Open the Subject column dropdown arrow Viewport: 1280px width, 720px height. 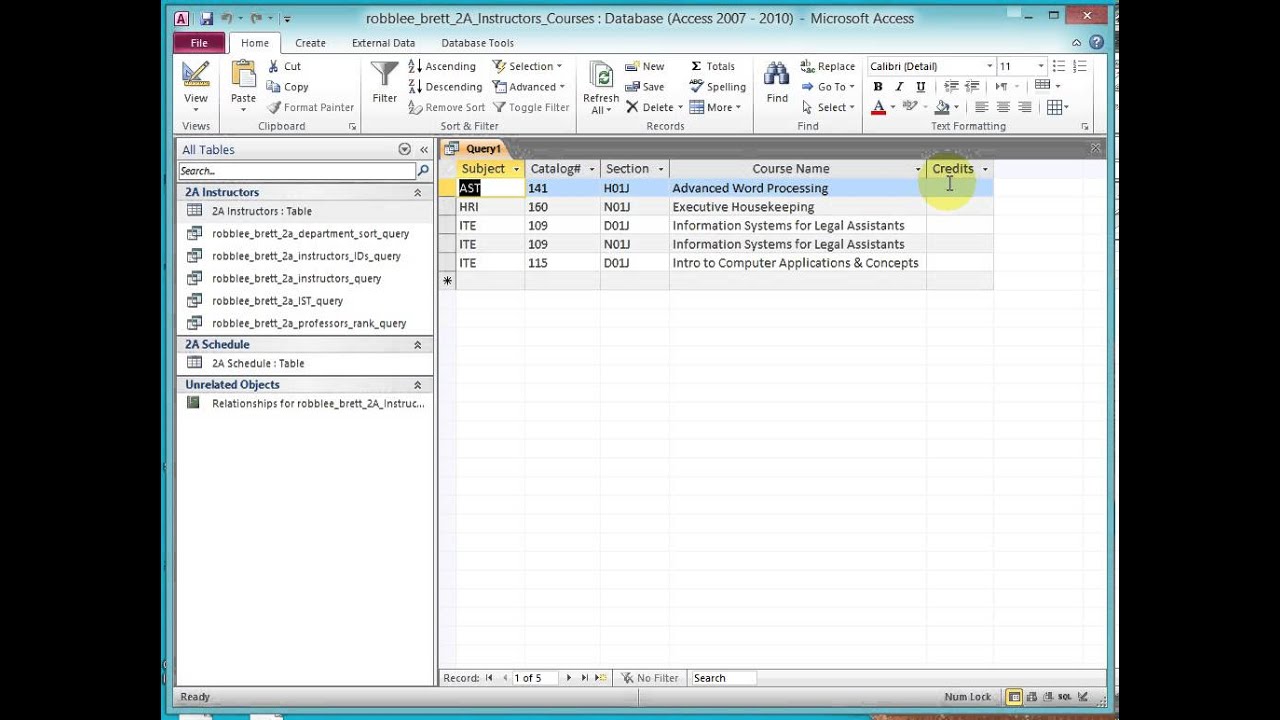(516, 169)
